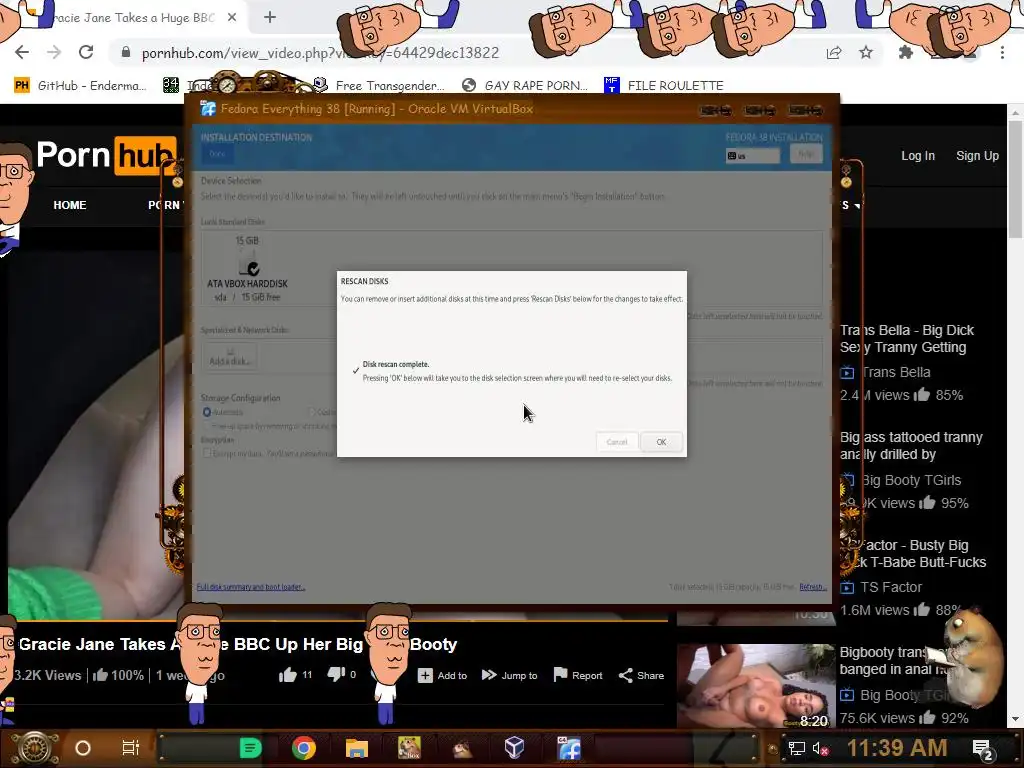This screenshot has height=768, width=1024.
Task: Open 'Full disk summary and boot loader...' link
Action: 251,586
